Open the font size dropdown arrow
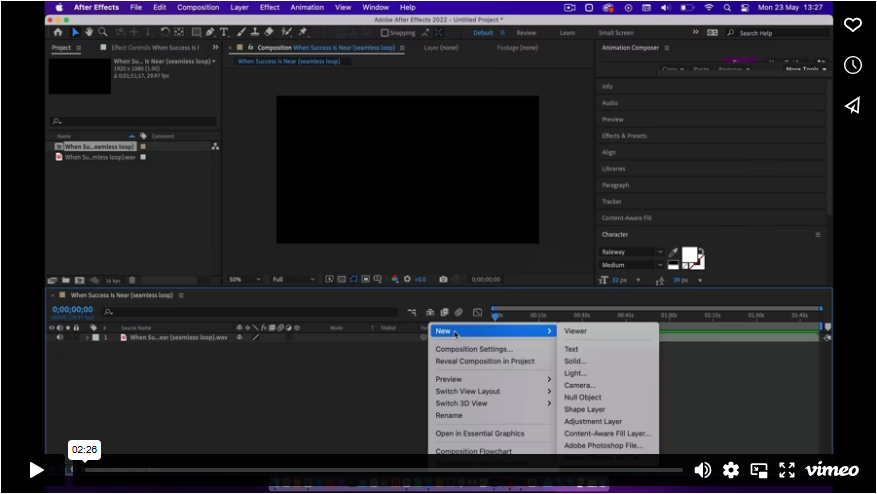 pyautogui.click(x=638, y=280)
